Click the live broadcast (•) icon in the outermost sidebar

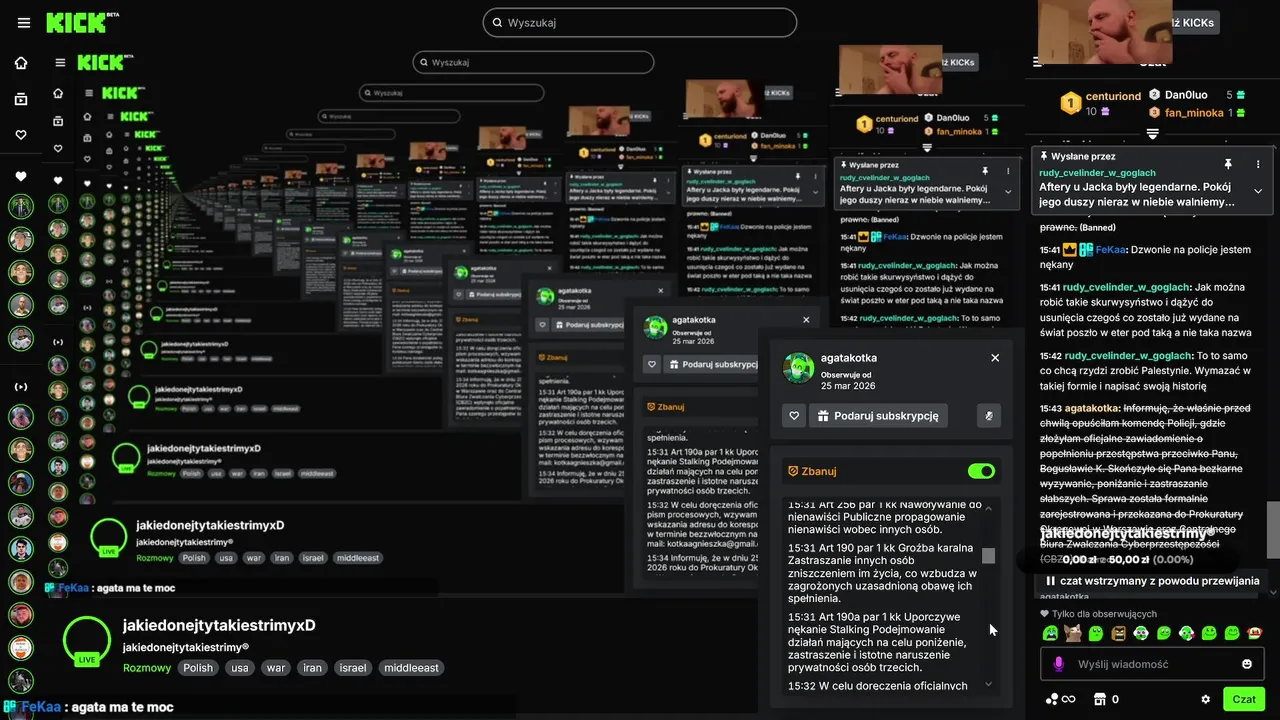21,387
